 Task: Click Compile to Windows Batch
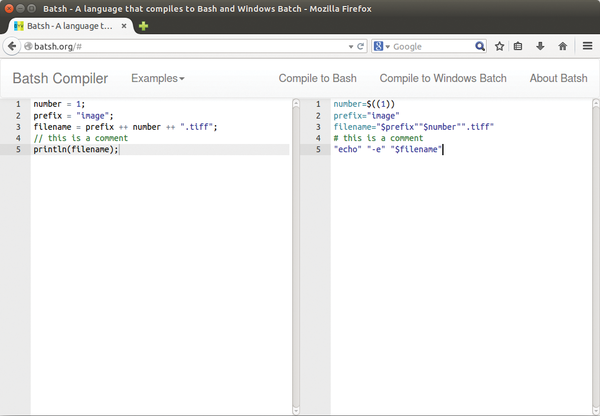pos(443,78)
